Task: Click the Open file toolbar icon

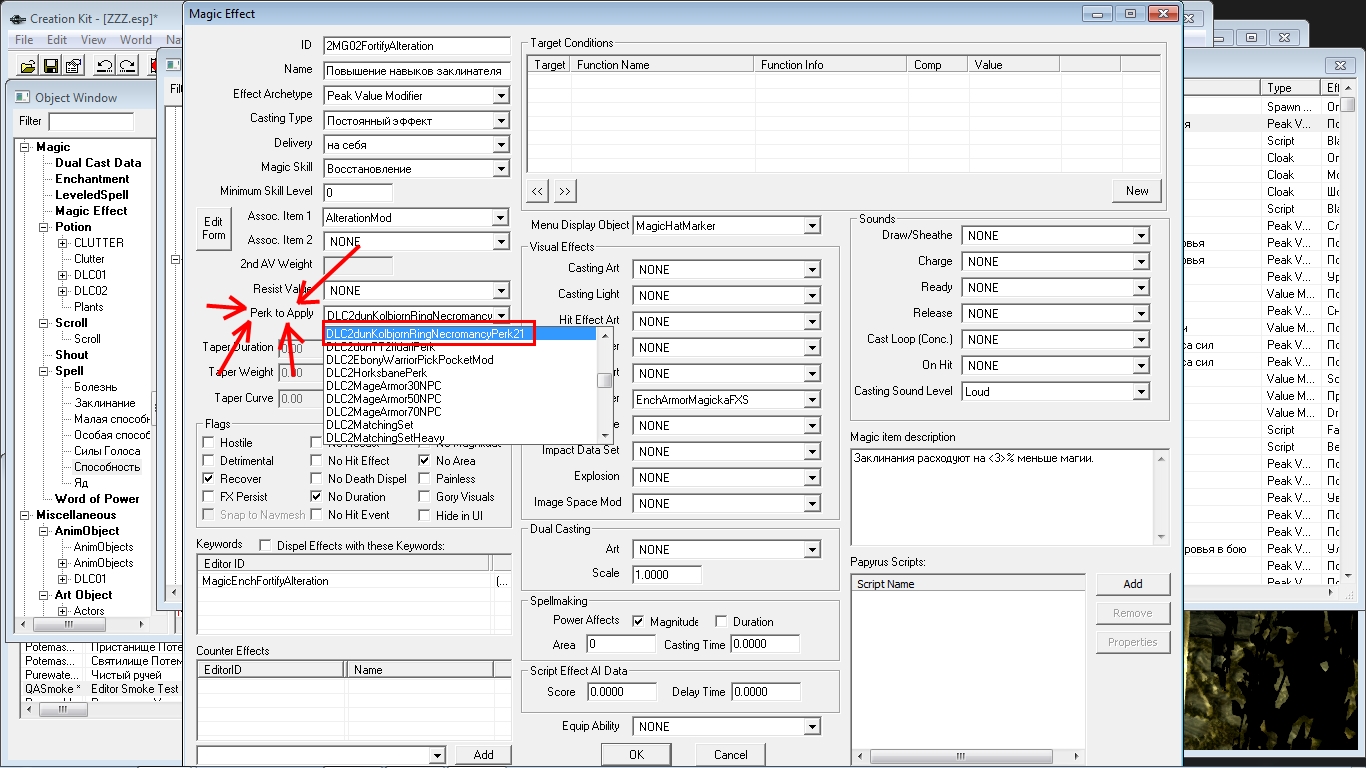Action: (28, 66)
